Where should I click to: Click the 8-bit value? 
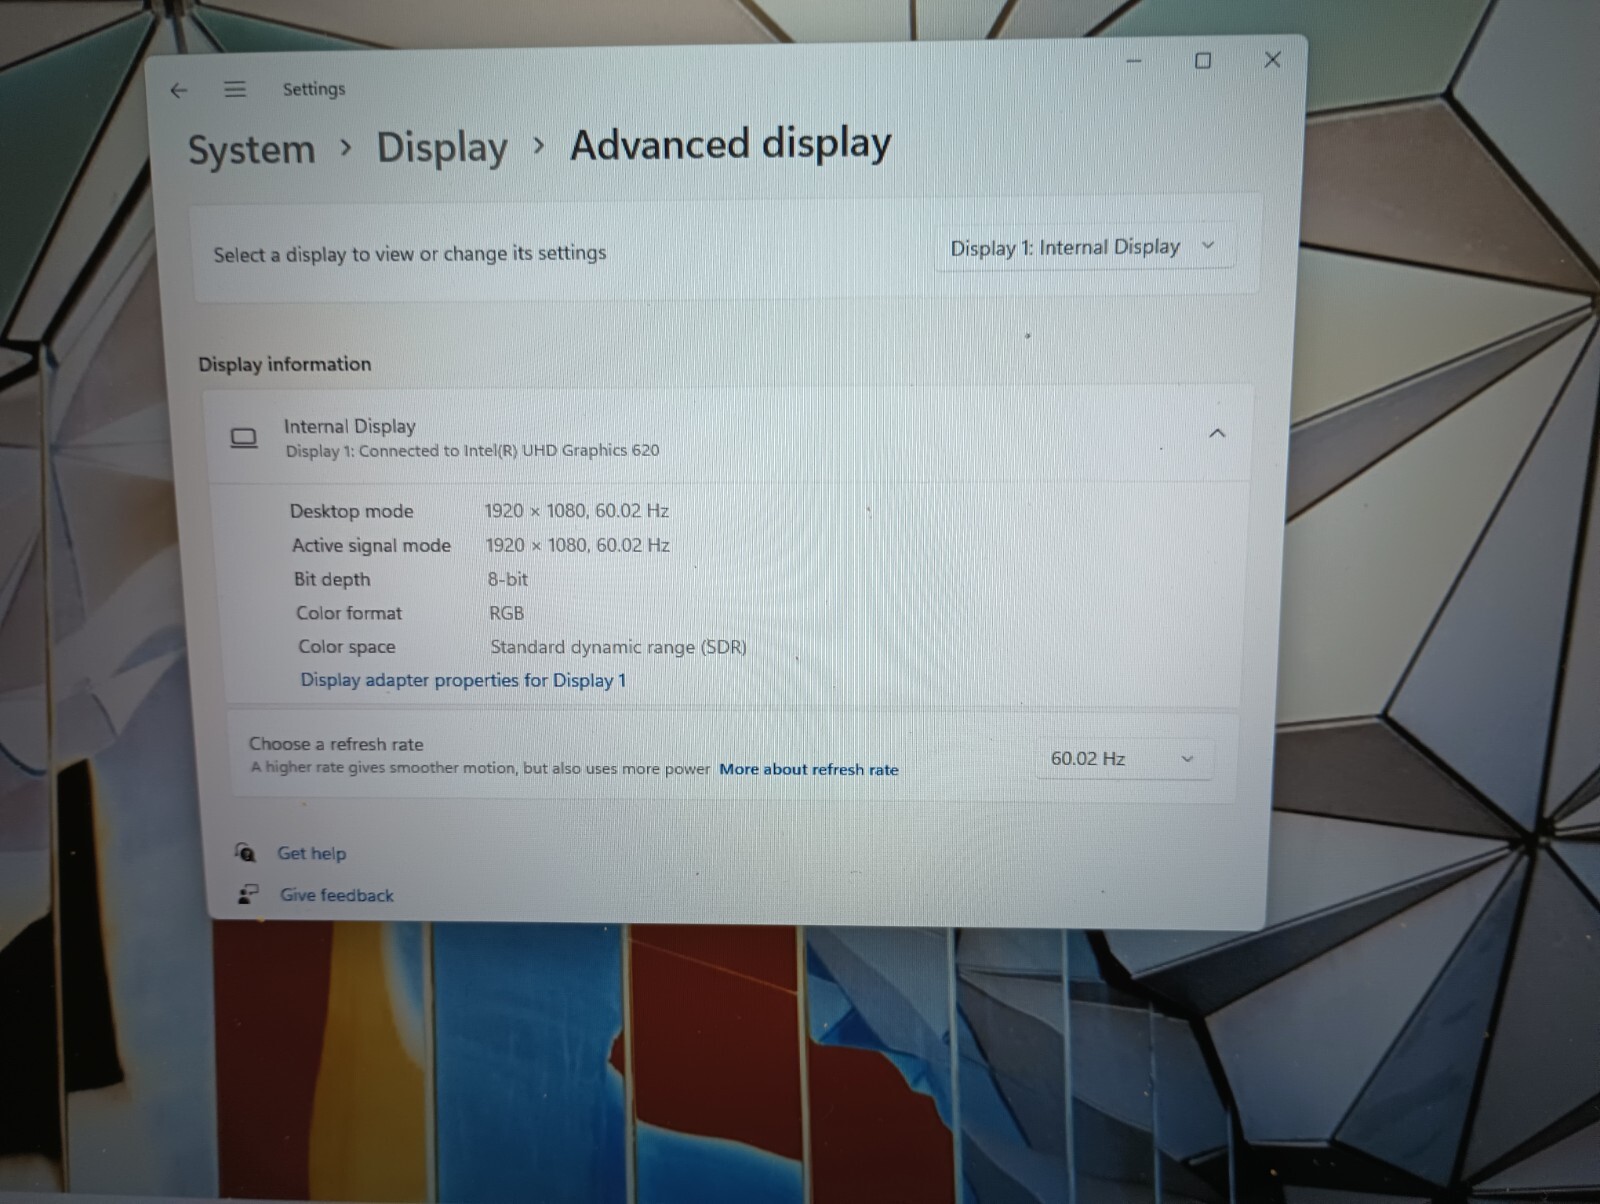[x=508, y=579]
